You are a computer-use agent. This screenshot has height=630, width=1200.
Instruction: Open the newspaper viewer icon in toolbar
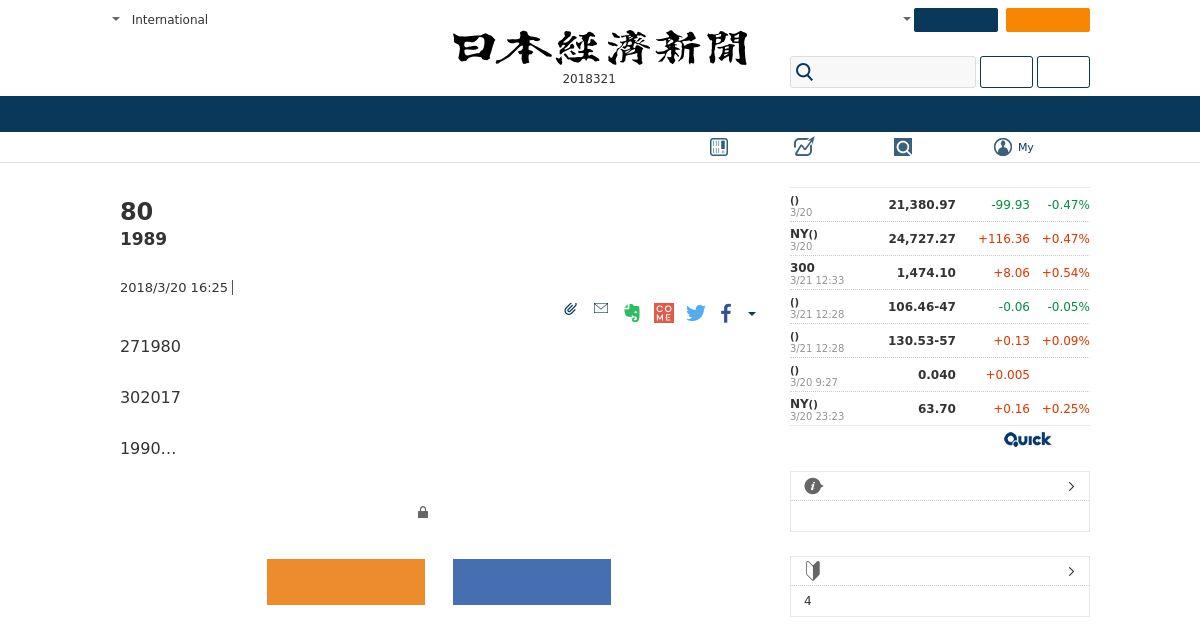tap(719, 147)
